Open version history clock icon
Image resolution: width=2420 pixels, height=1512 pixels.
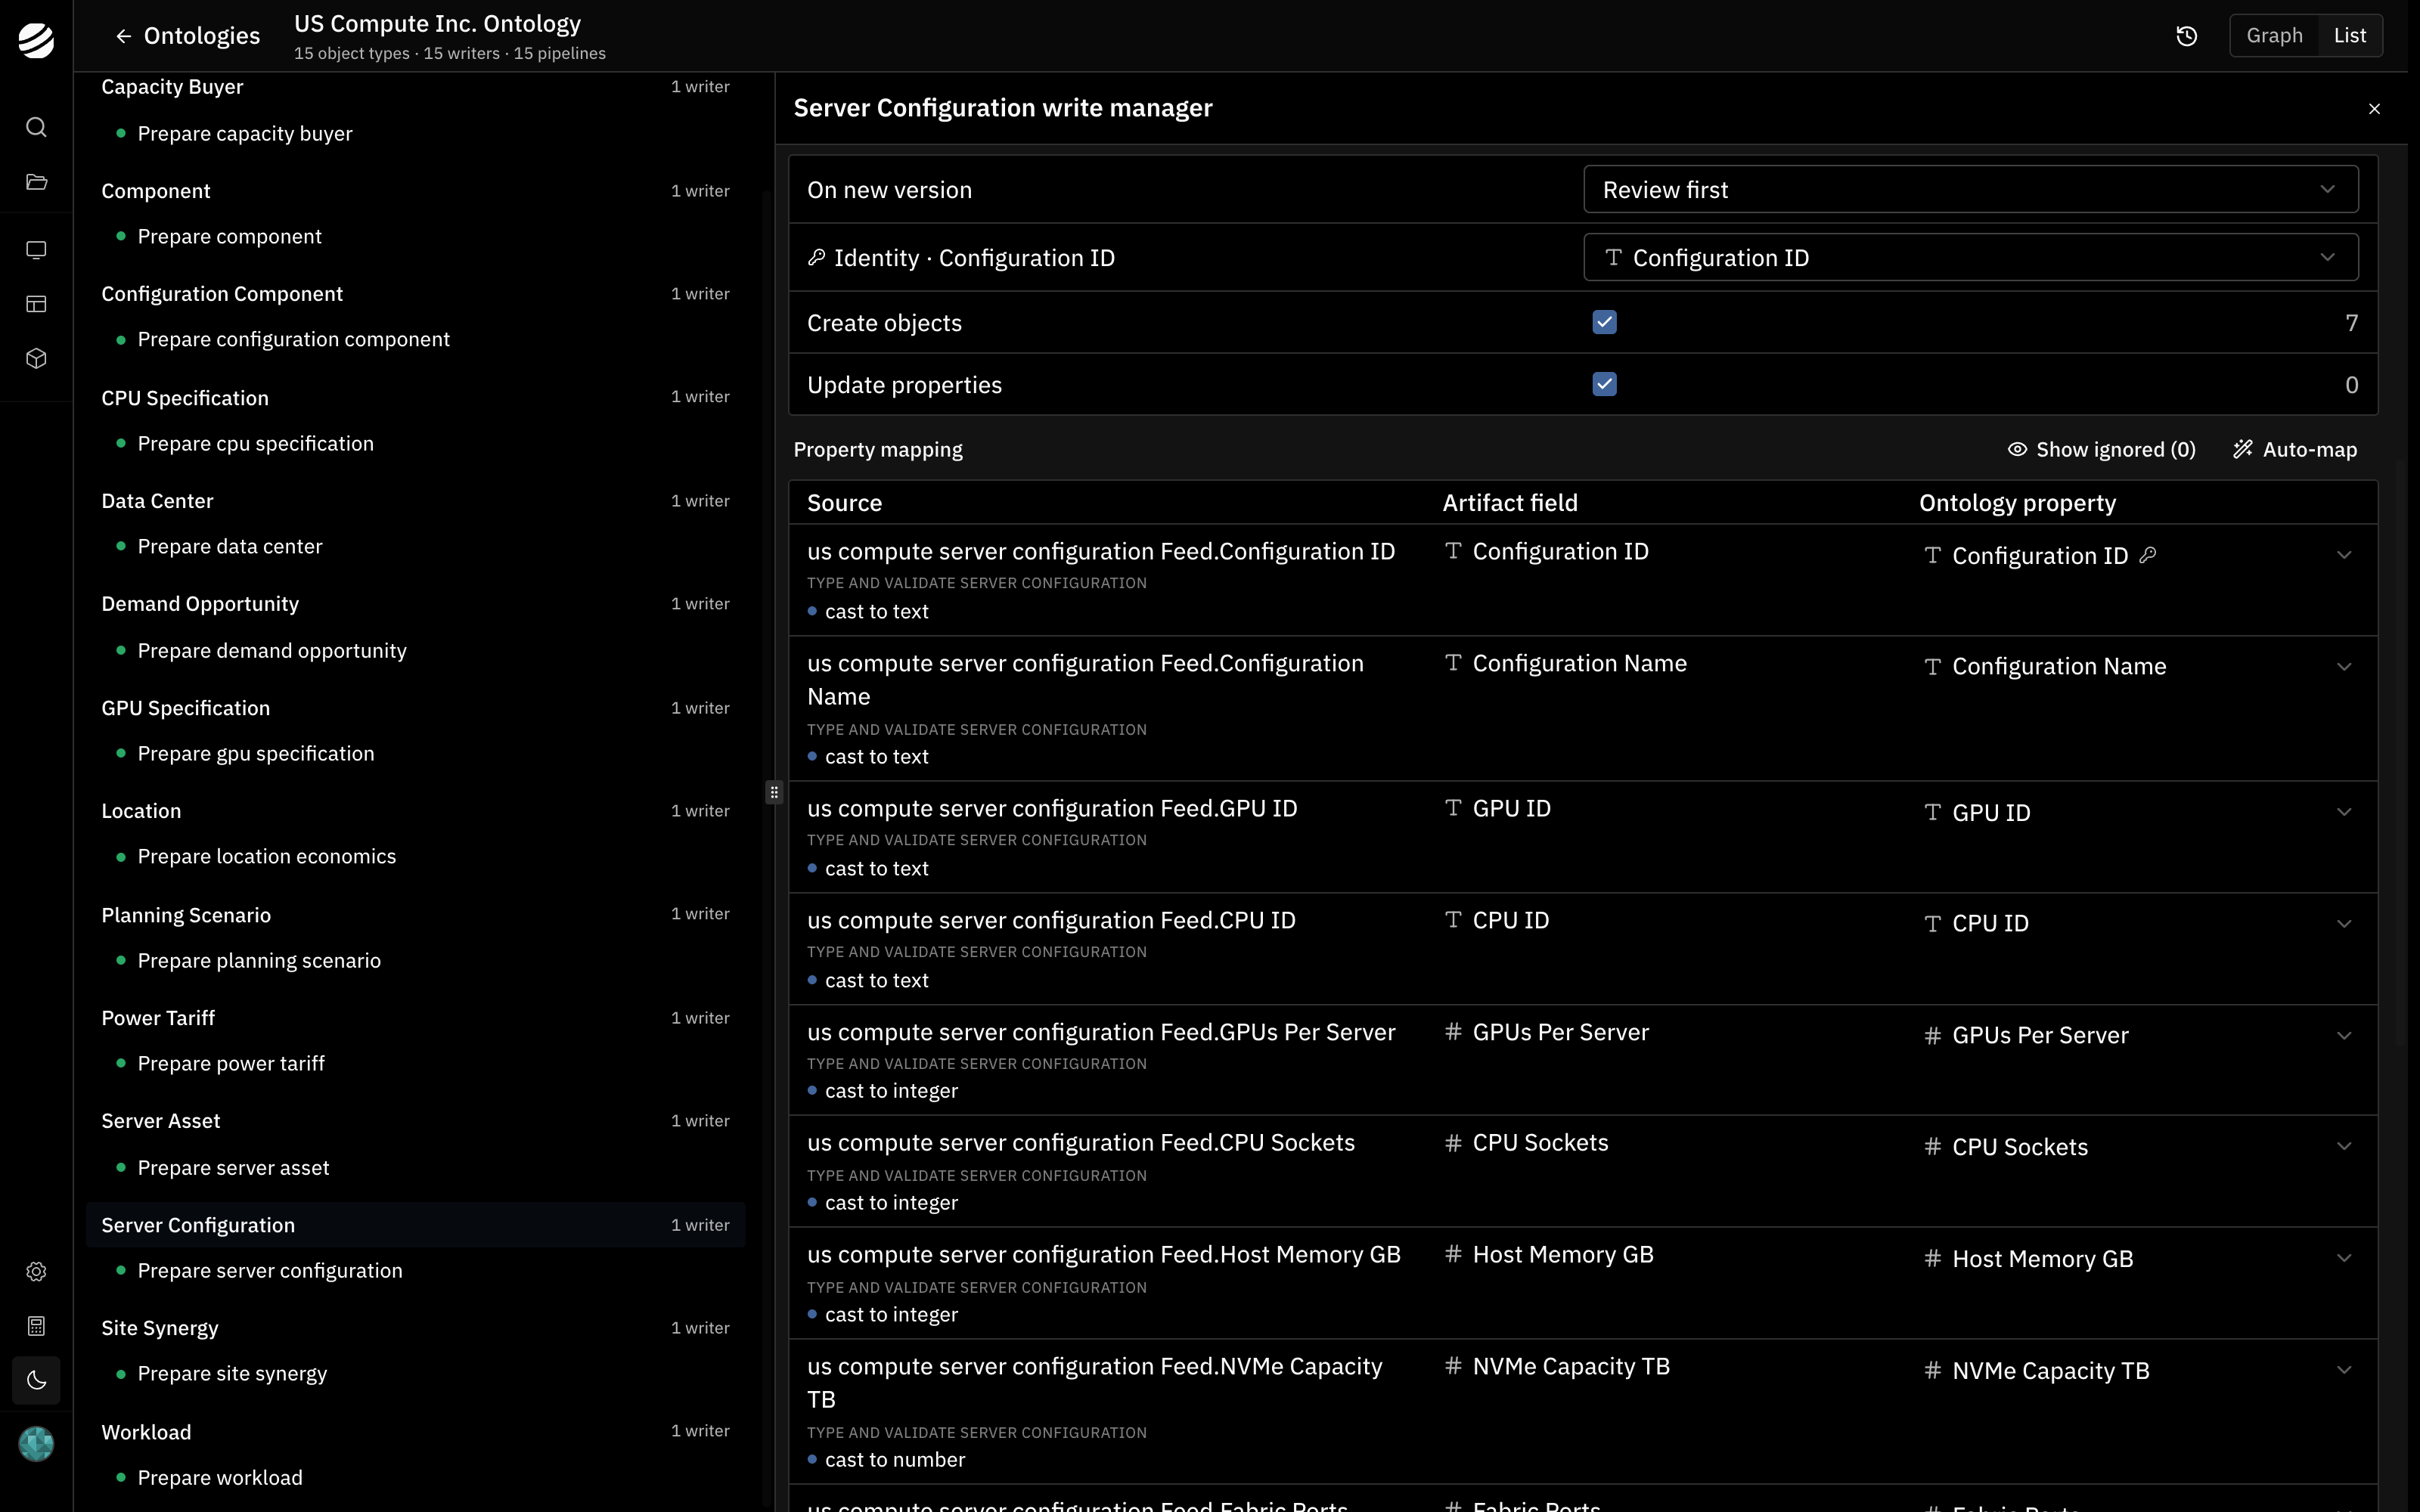click(2187, 36)
